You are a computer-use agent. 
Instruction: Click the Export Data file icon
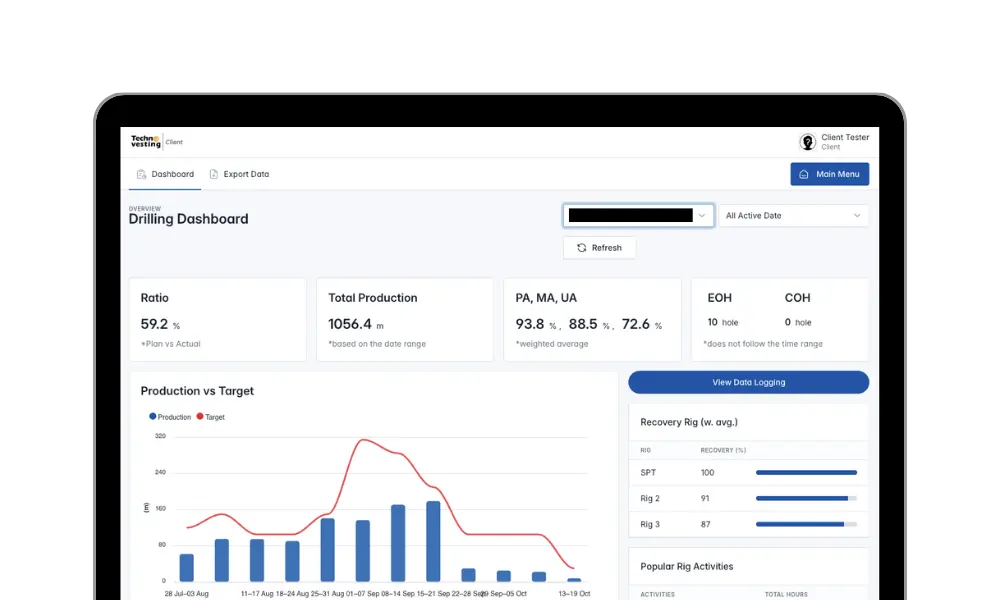coord(214,174)
